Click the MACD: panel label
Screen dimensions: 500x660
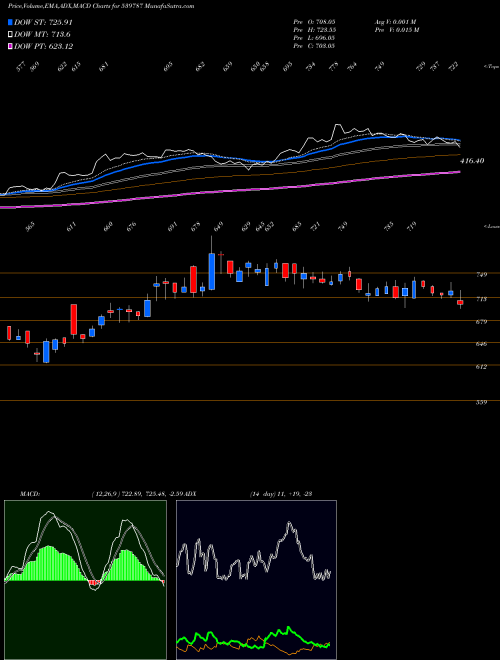click(29, 494)
